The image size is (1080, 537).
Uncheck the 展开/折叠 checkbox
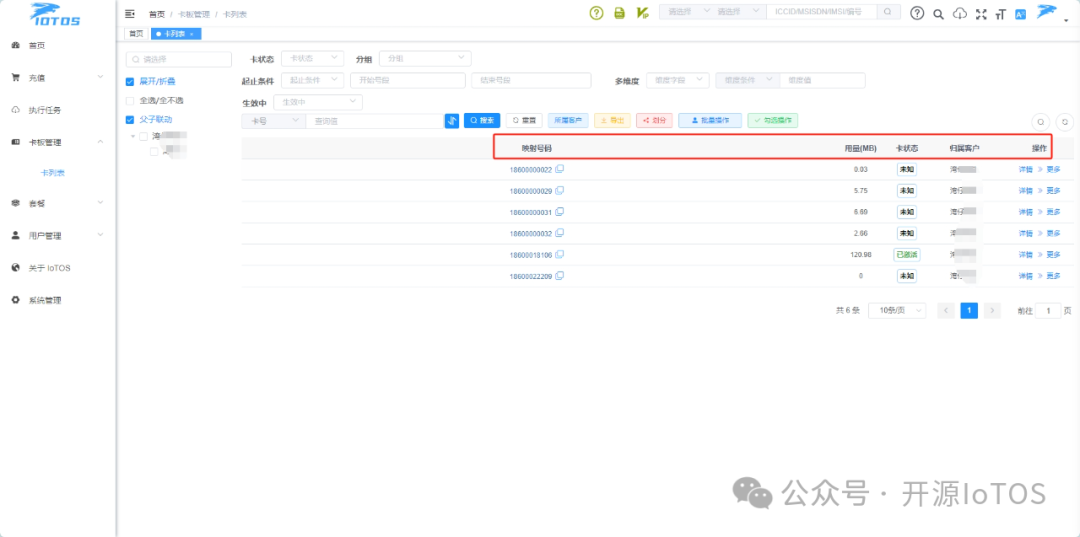[x=129, y=81]
